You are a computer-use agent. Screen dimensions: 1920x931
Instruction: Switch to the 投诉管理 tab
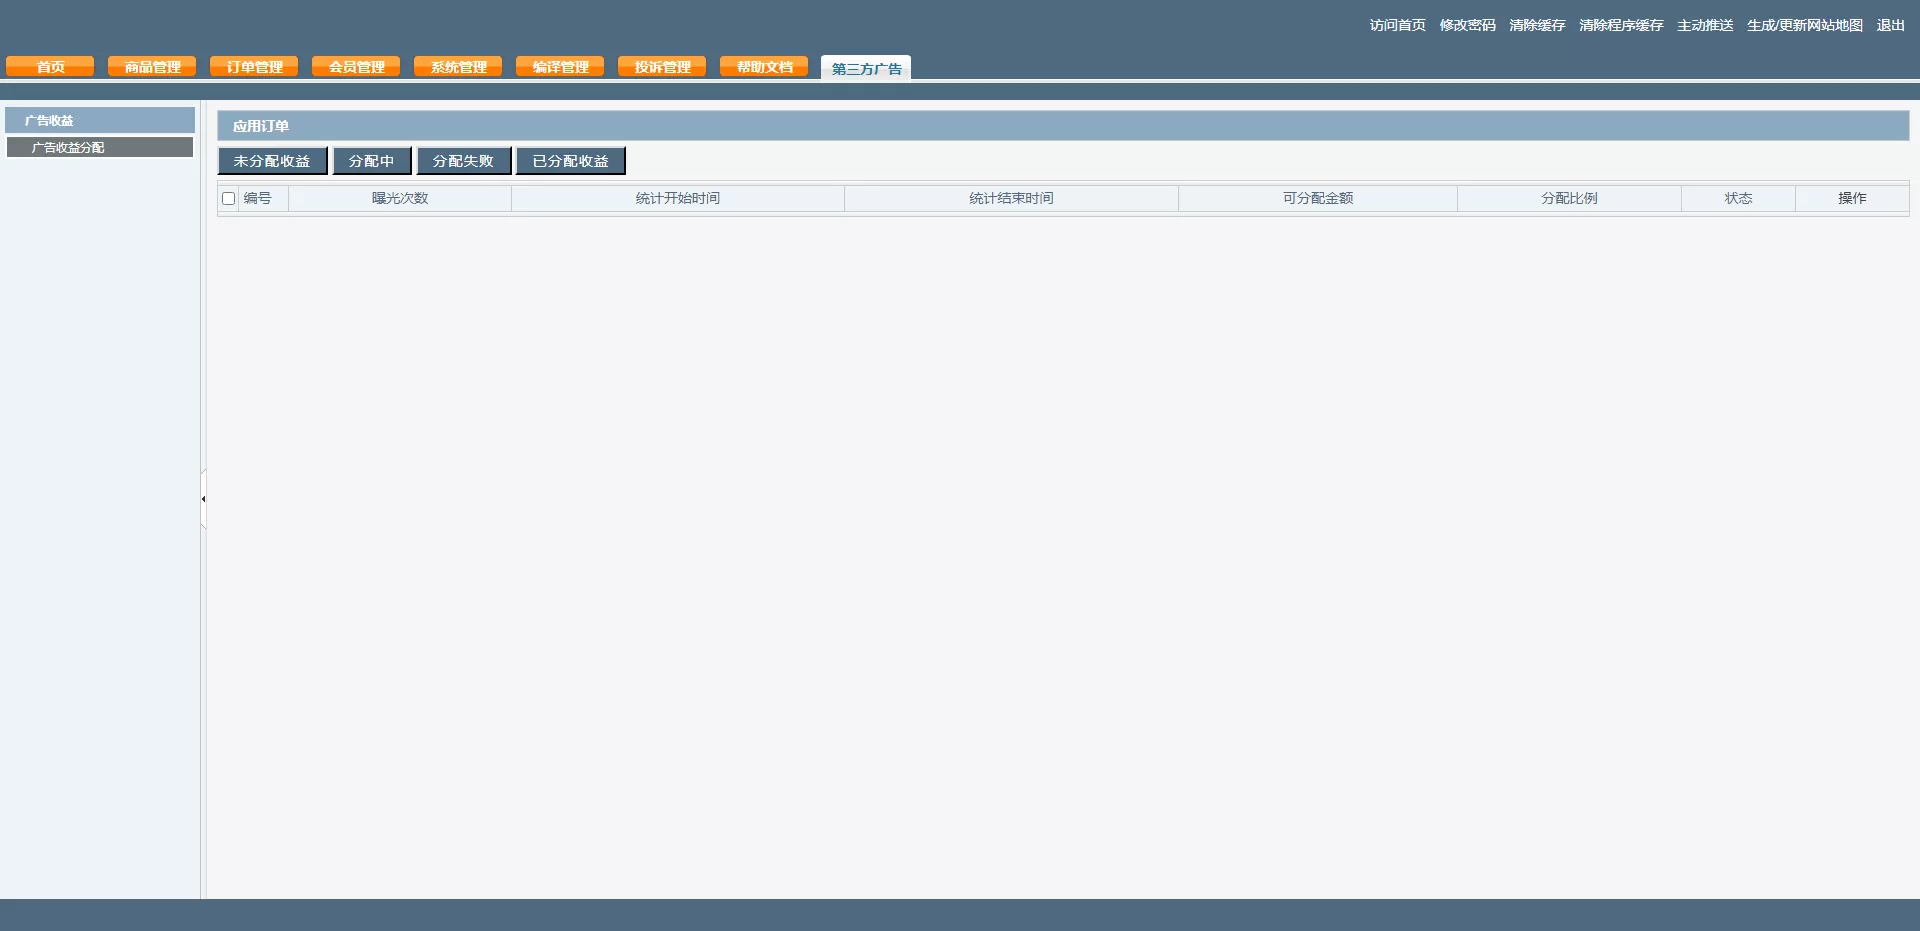click(x=662, y=67)
